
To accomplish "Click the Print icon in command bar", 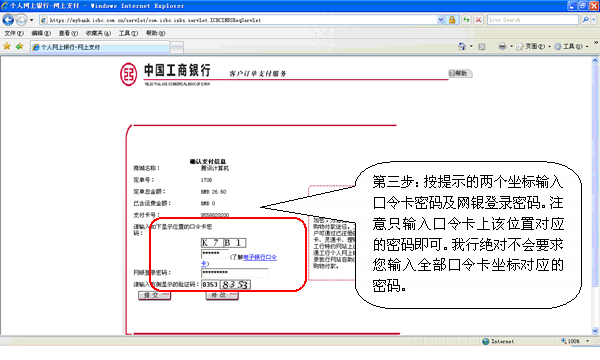I will tap(502, 47).
